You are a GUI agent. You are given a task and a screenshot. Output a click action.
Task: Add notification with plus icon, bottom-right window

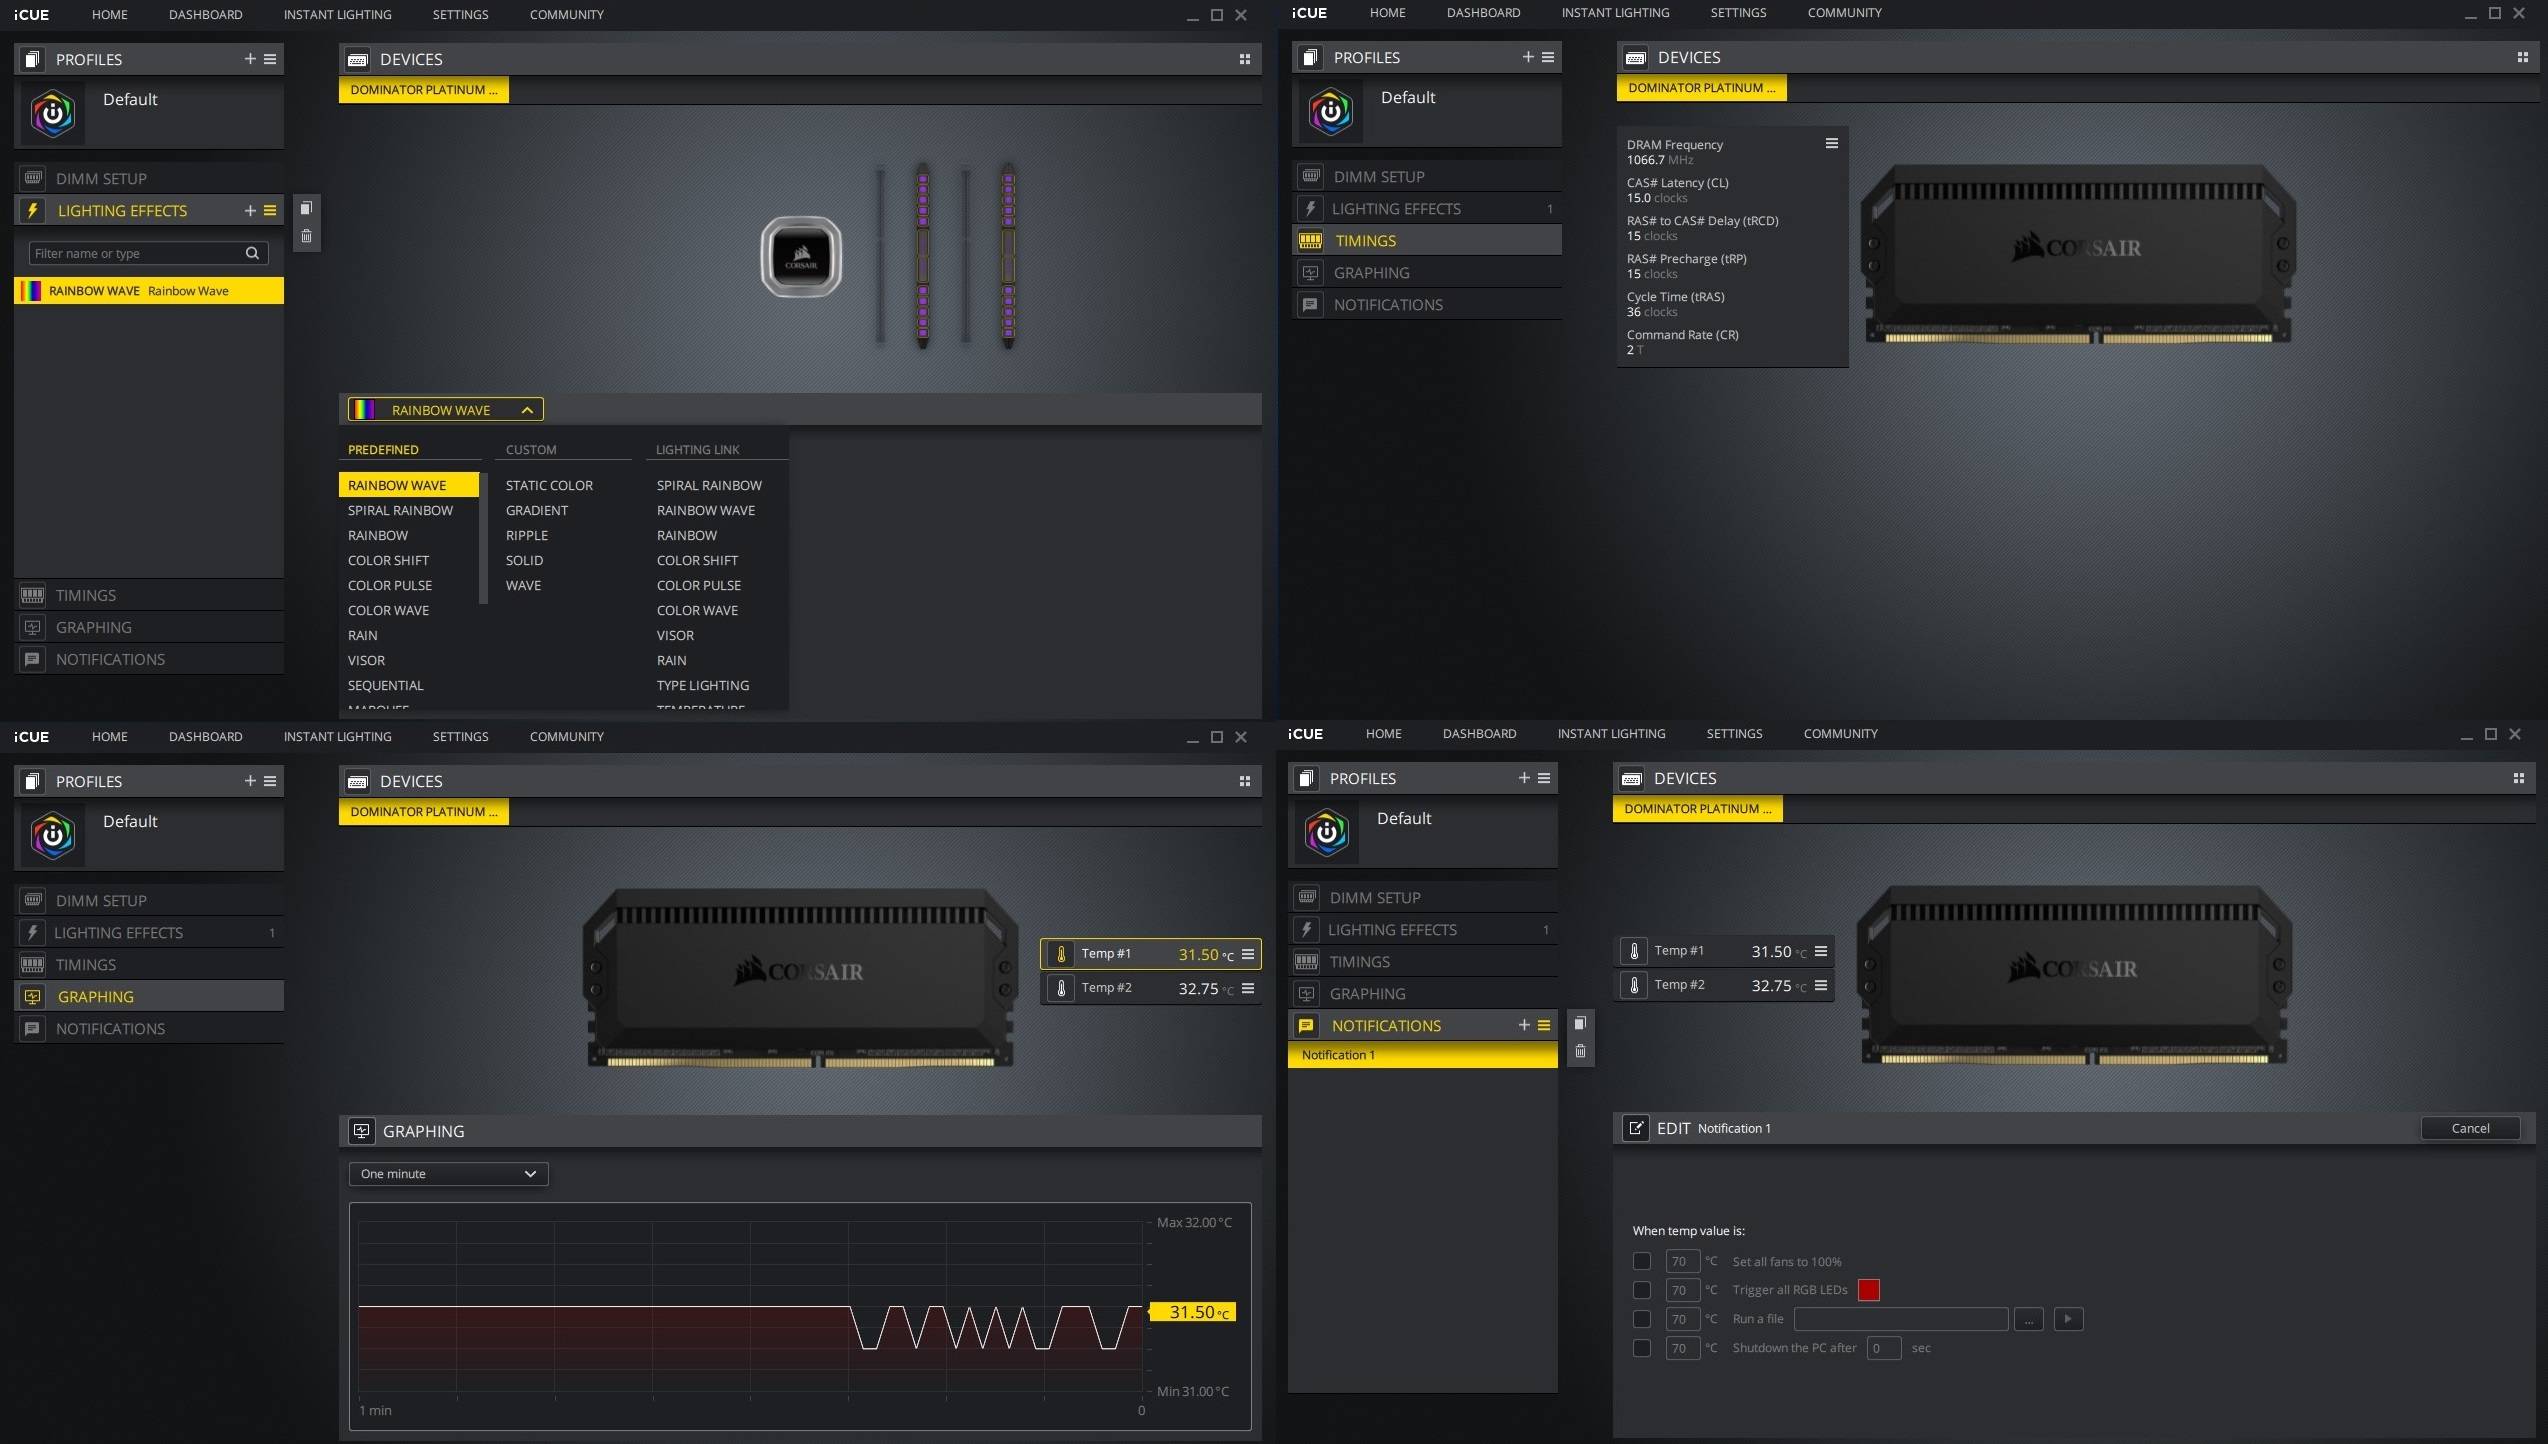pos(1524,1025)
